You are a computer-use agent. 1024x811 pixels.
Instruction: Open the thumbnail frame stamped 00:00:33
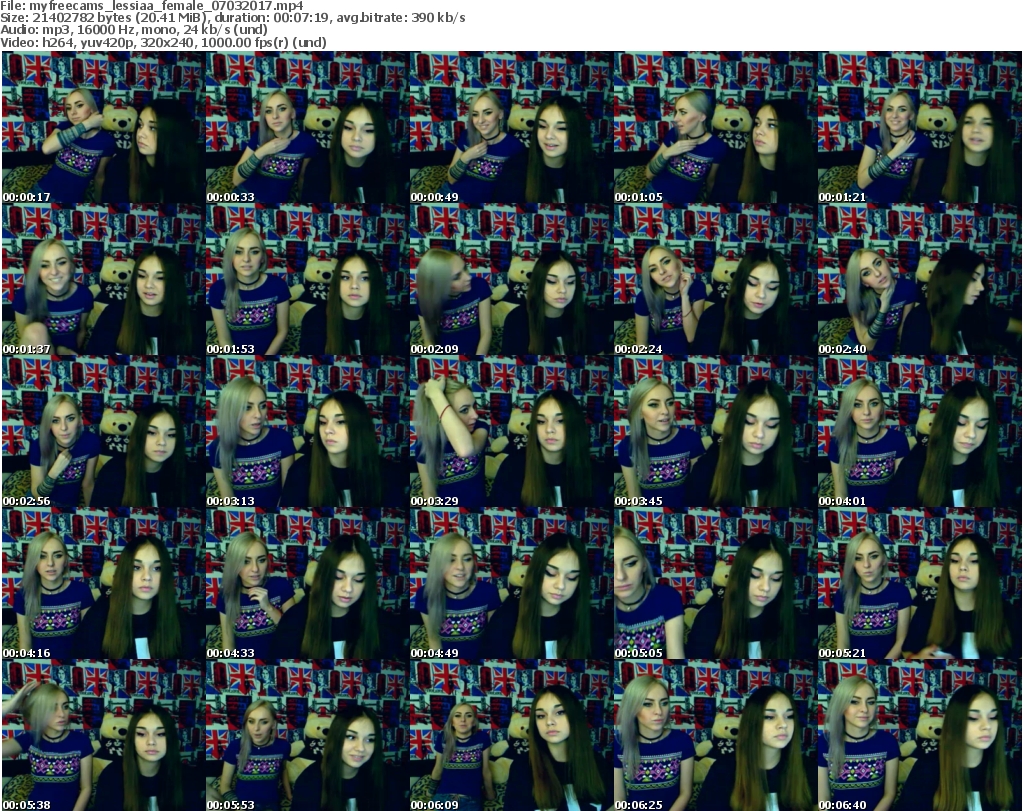coord(307,127)
